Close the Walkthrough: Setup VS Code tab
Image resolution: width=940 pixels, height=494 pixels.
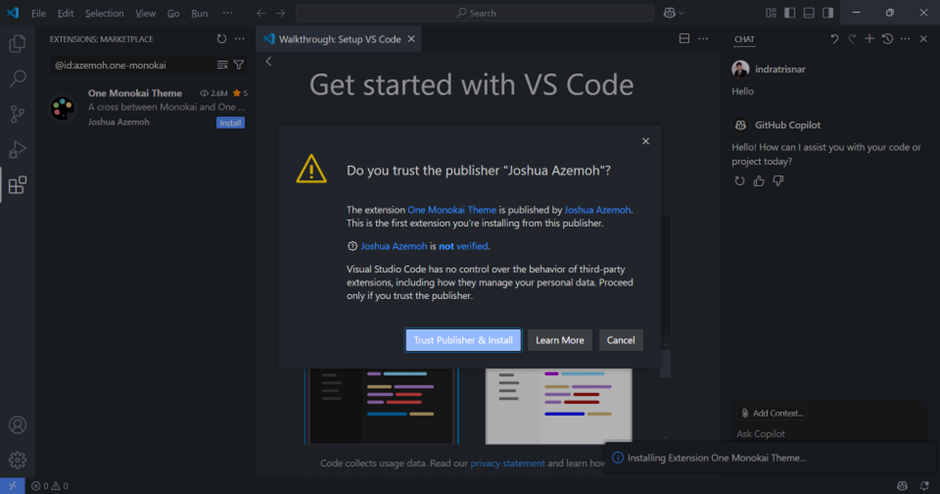[411, 39]
